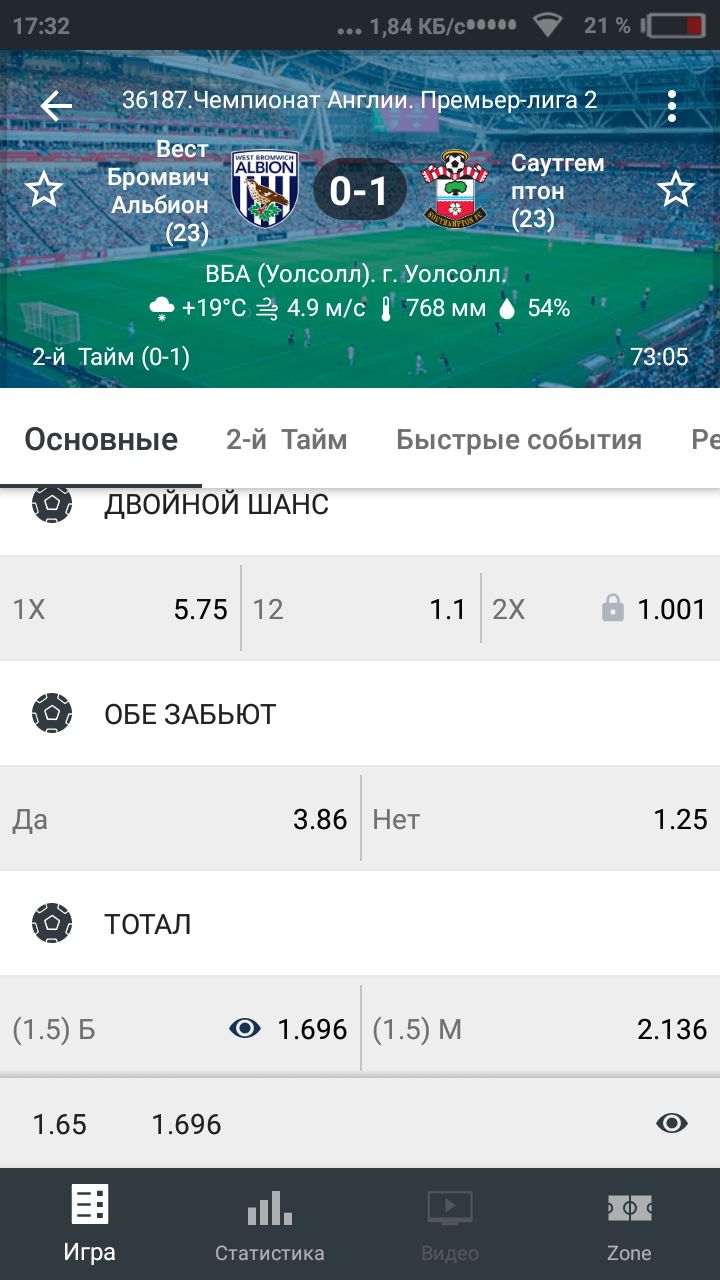The image size is (720, 1280).
Task: Select the 1X odds 5.75
Action: tap(120, 609)
